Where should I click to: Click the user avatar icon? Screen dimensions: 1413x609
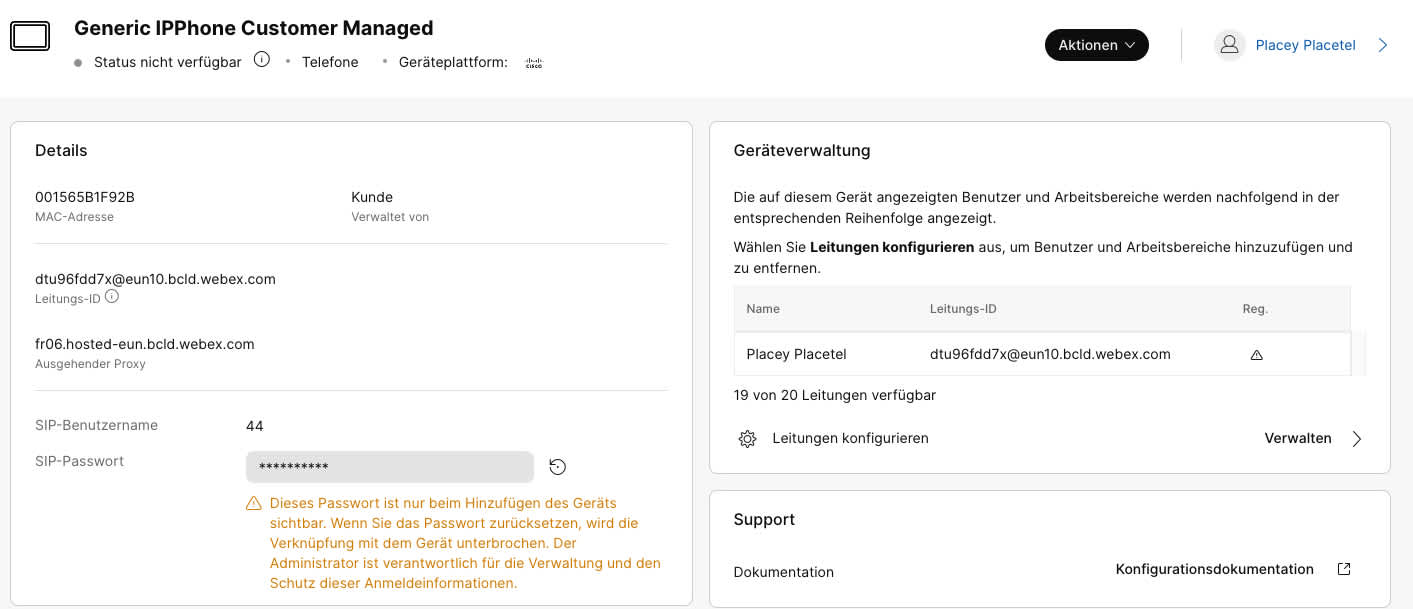point(1229,45)
